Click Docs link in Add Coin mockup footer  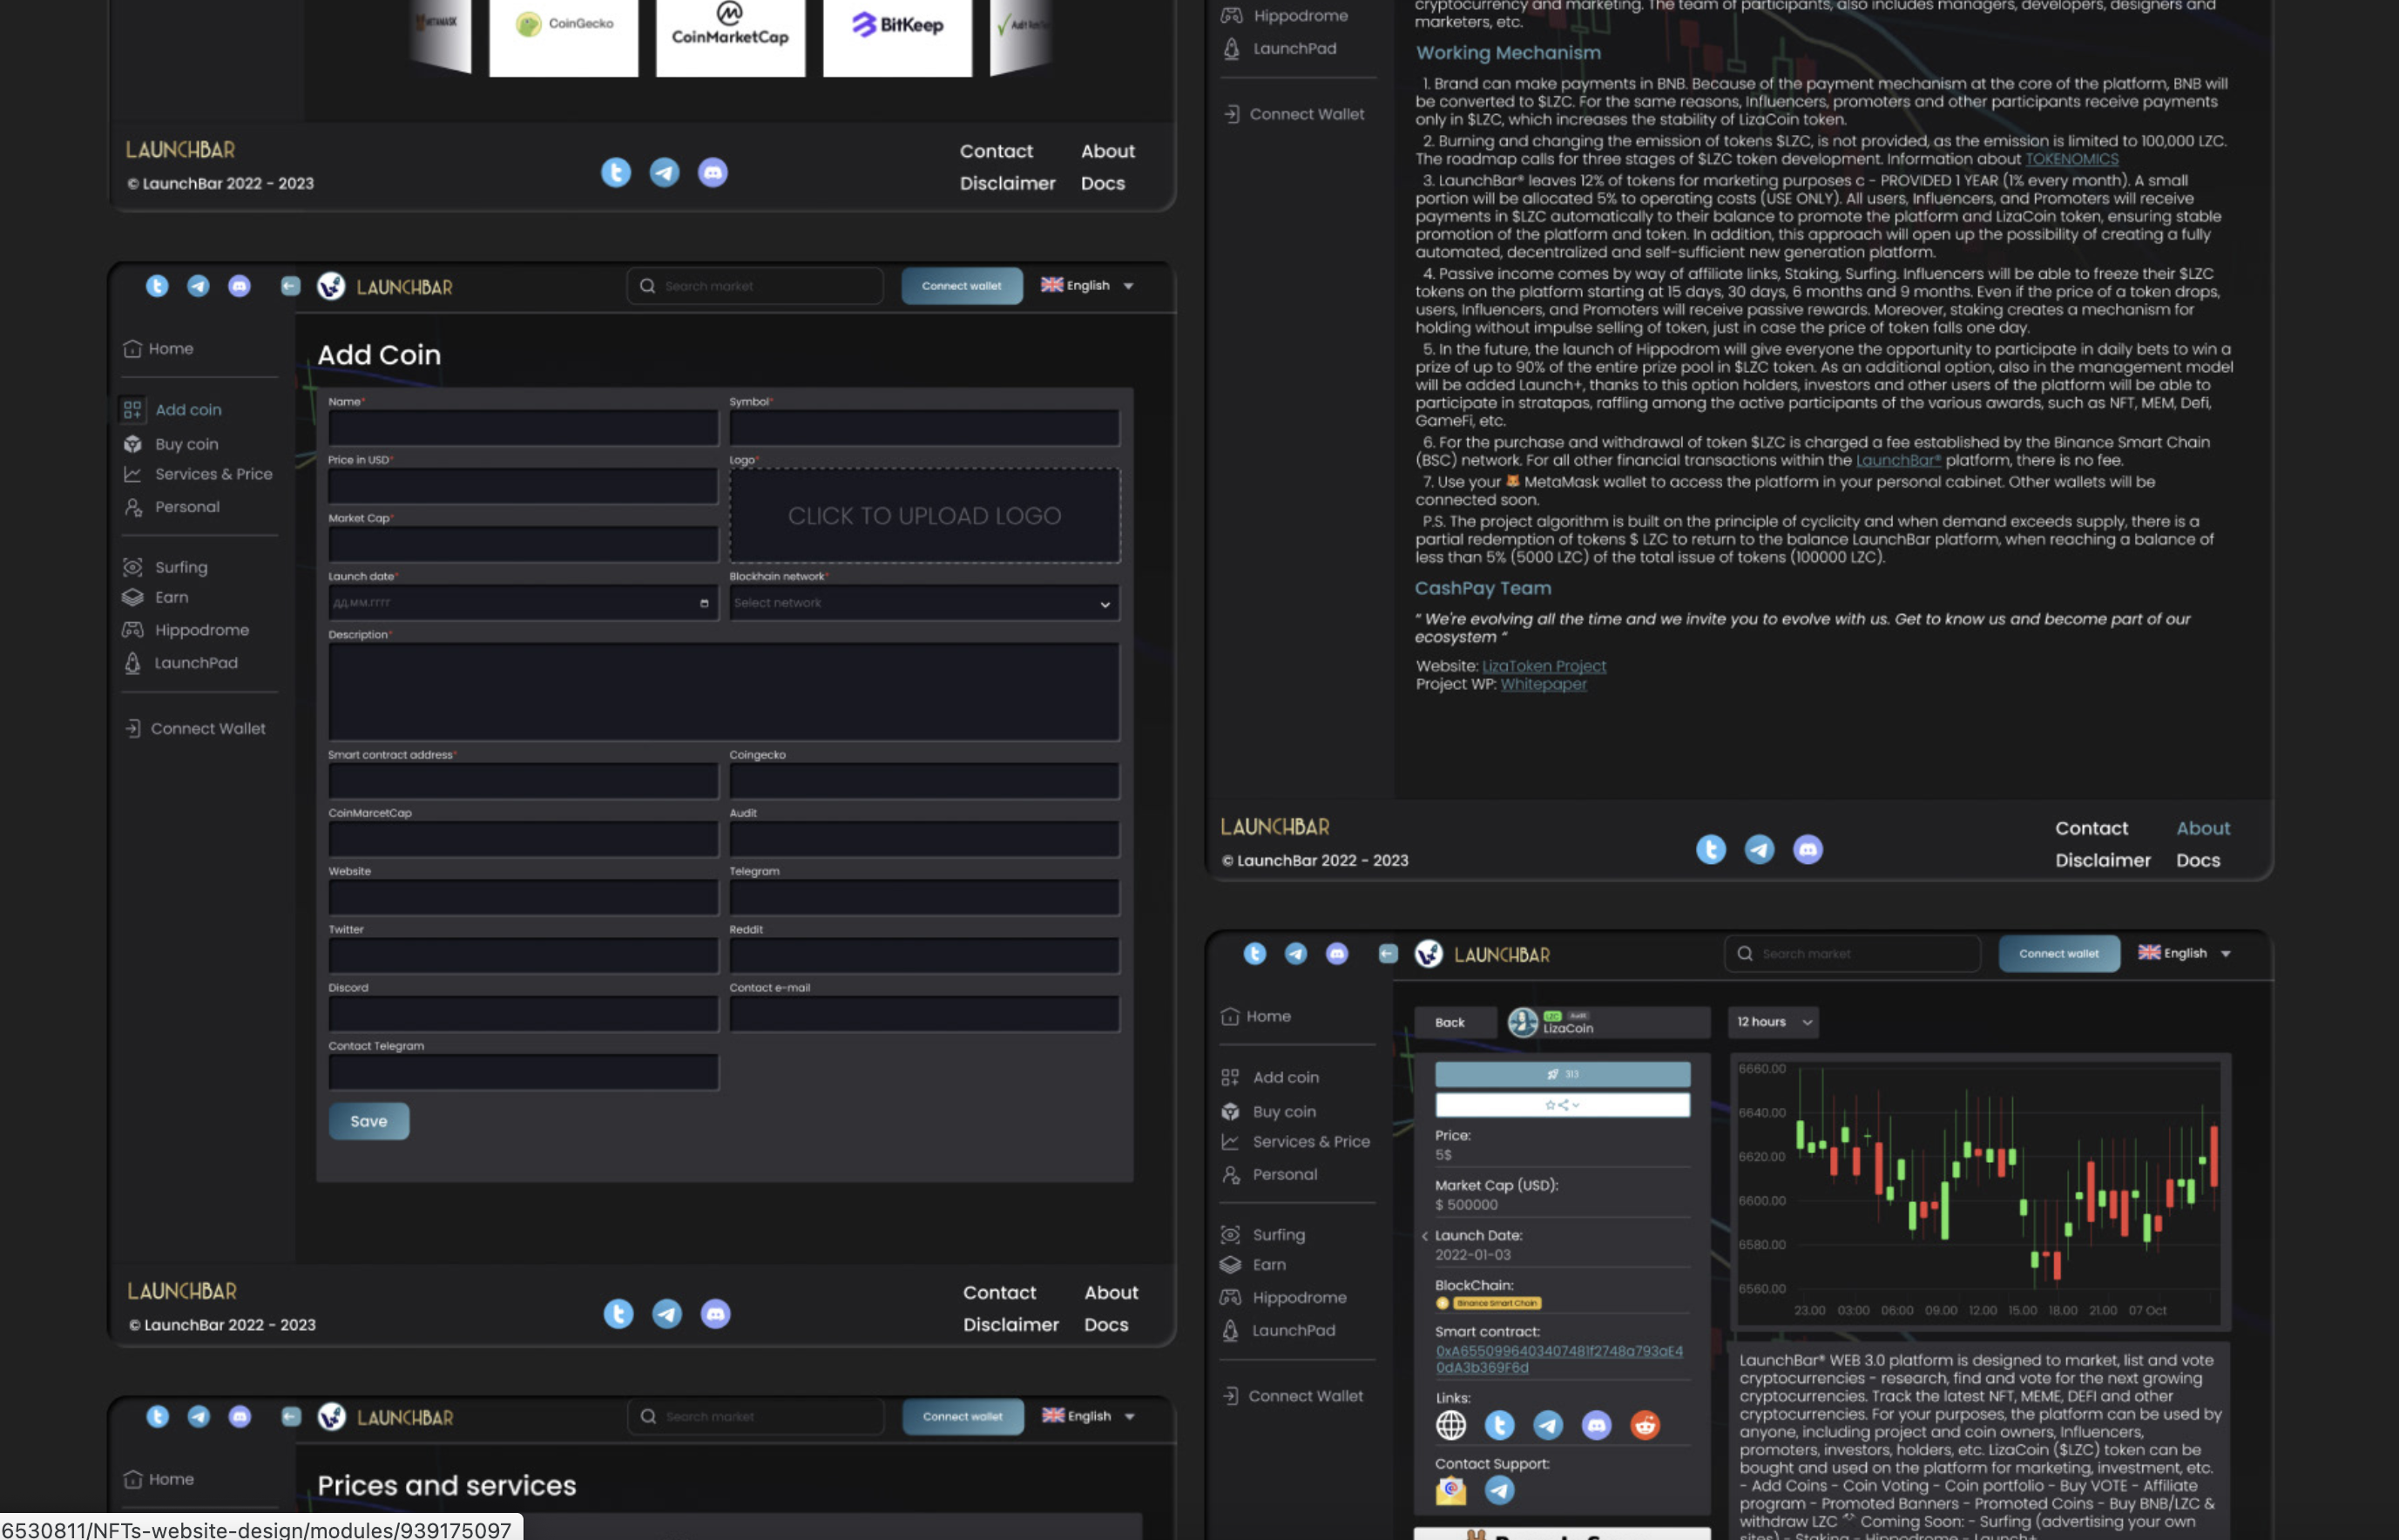pyautogui.click(x=1106, y=1325)
